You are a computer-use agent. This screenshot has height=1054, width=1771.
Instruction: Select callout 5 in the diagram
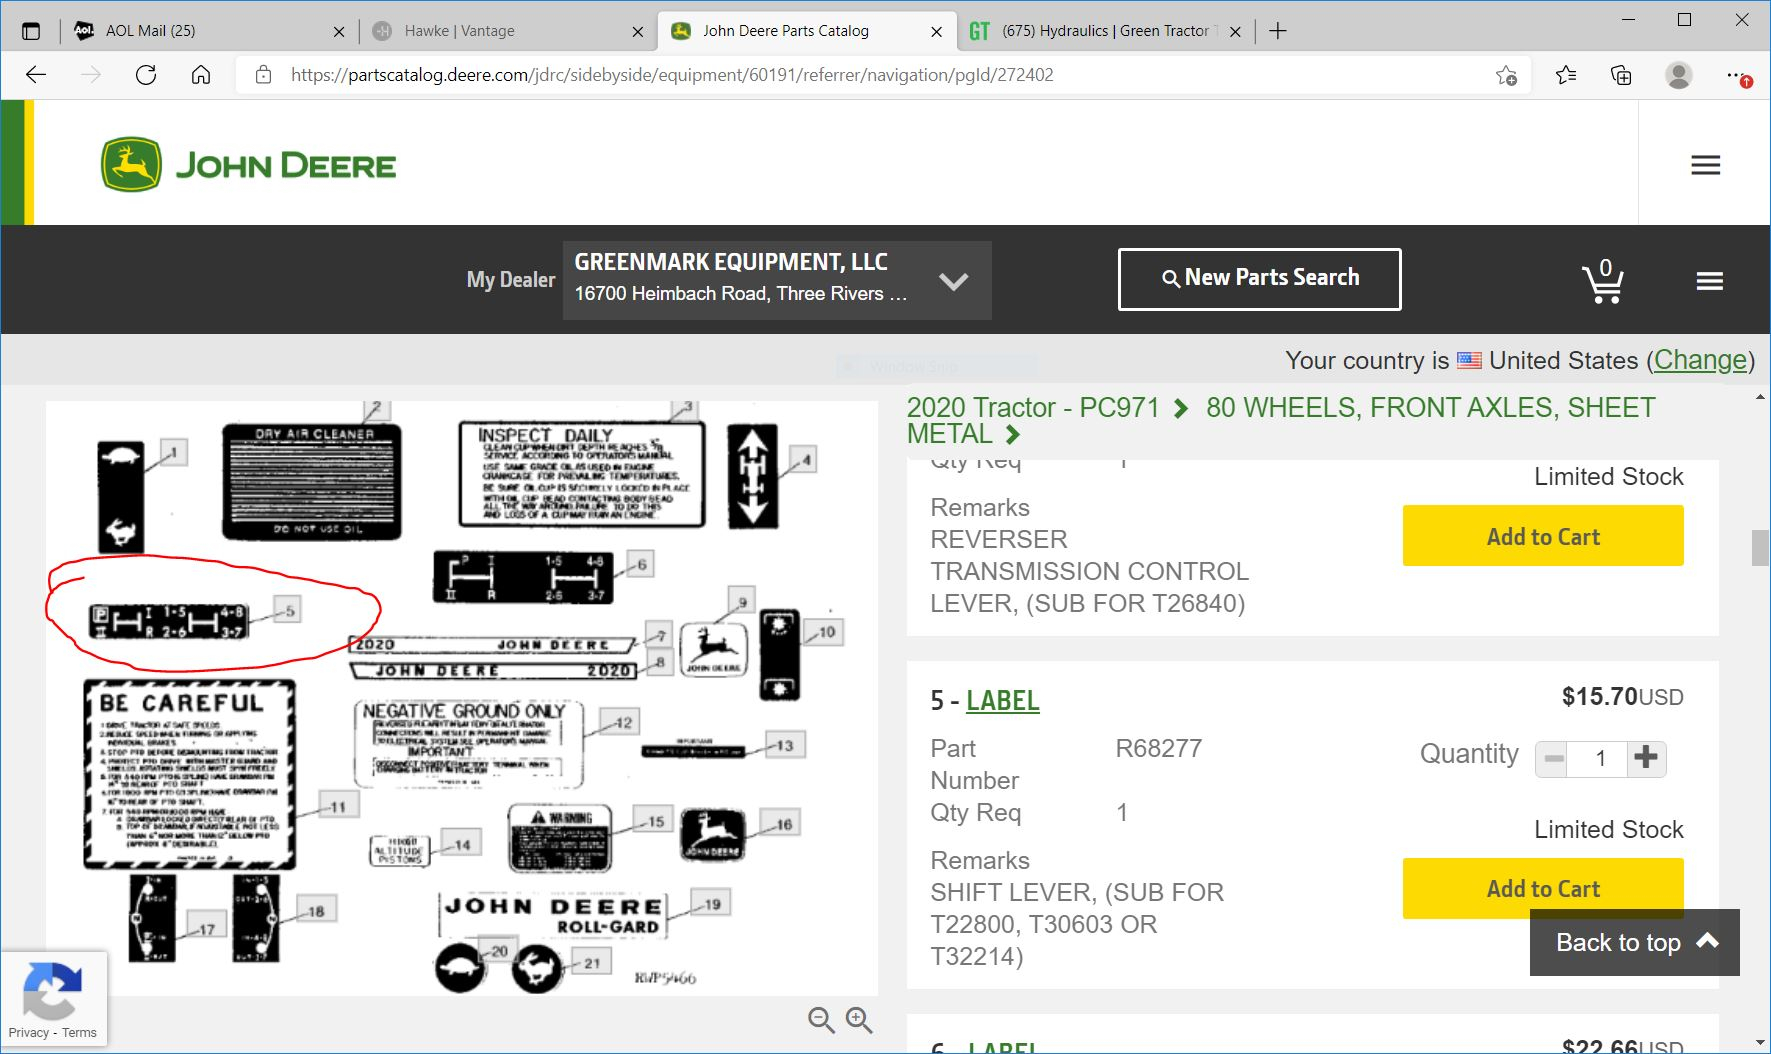click(x=288, y=610)
